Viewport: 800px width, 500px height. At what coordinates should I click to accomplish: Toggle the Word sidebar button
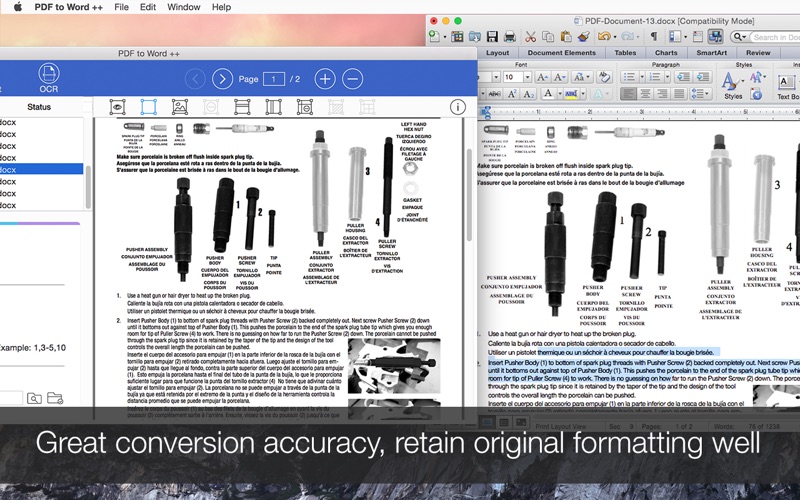[x=675, y=36]
